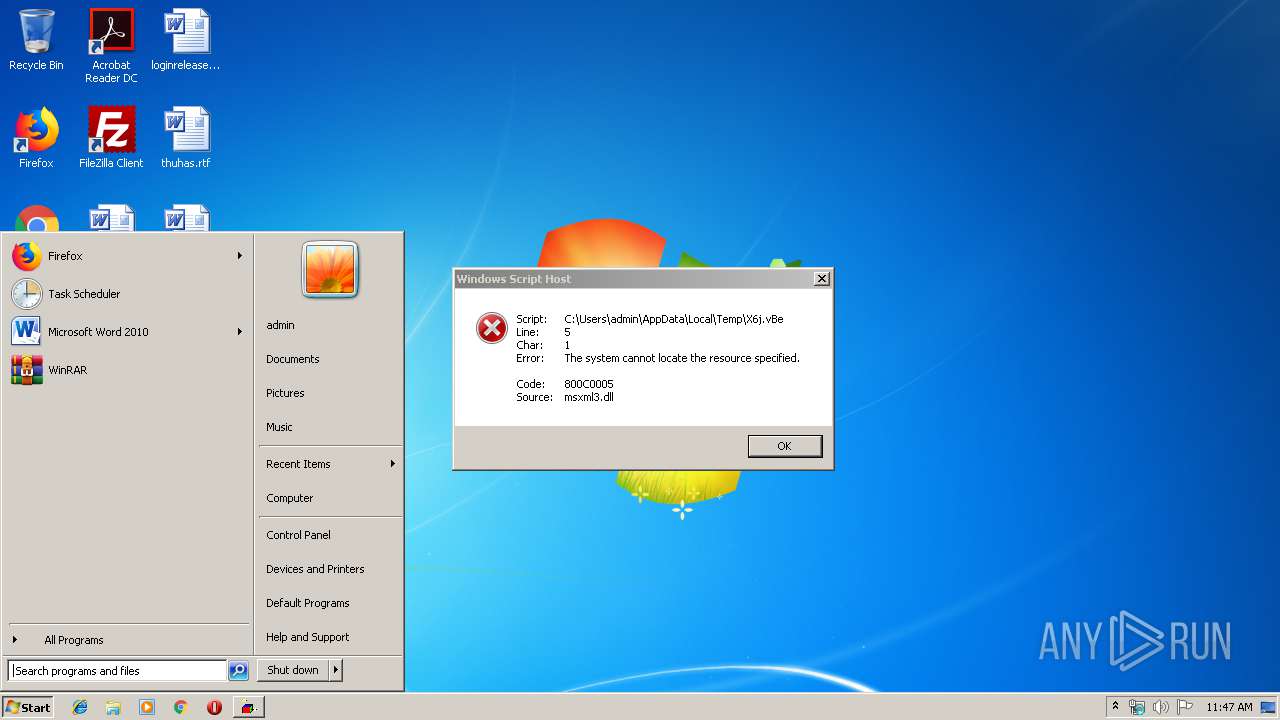1280x720 pixels.
Task: Click error code 800C0005 text
Action: click(589, 384)
